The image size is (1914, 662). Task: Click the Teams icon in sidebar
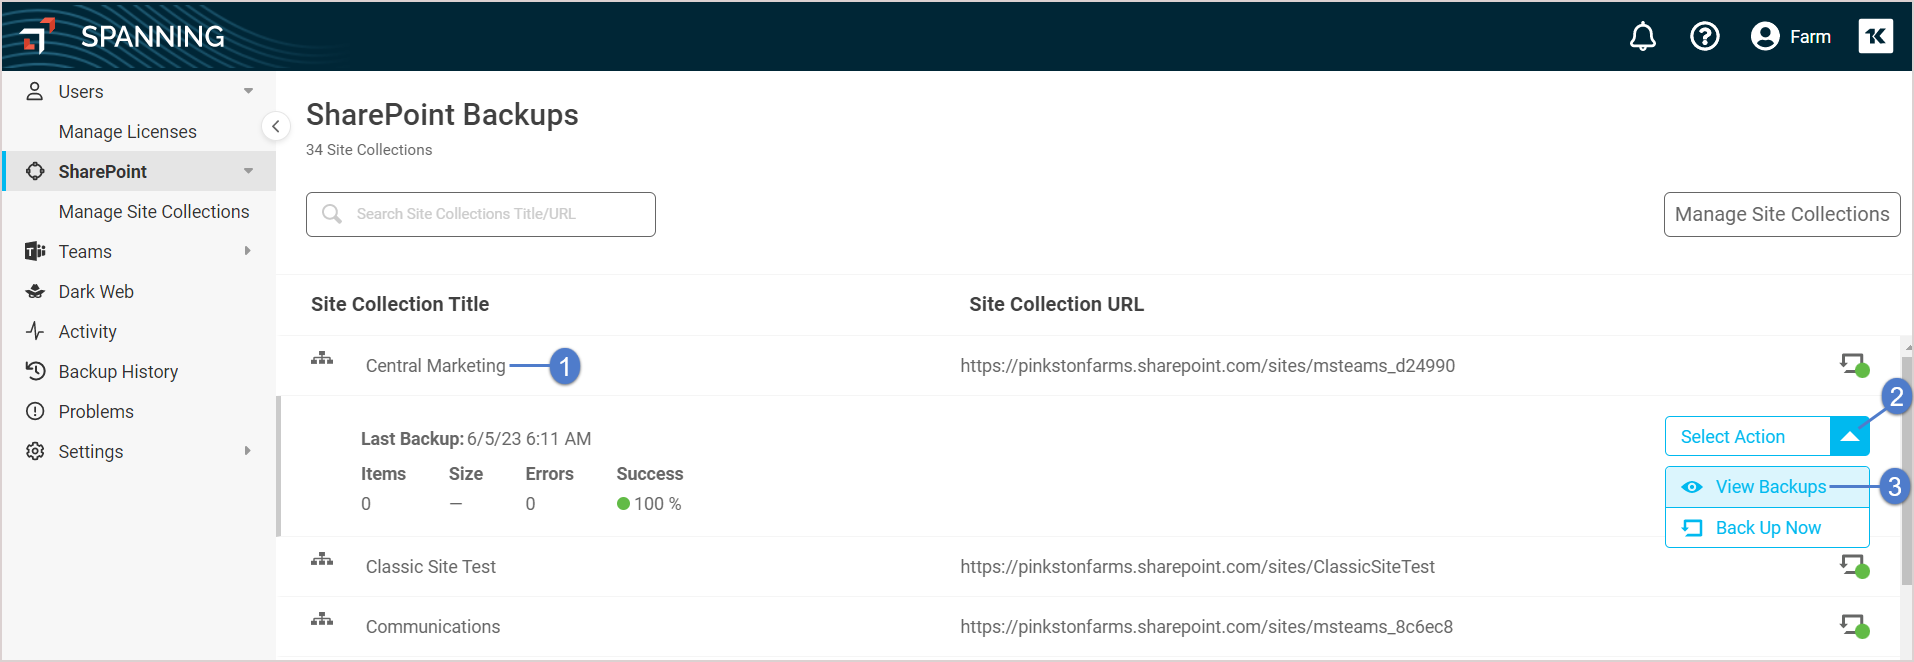click(35, 251)
